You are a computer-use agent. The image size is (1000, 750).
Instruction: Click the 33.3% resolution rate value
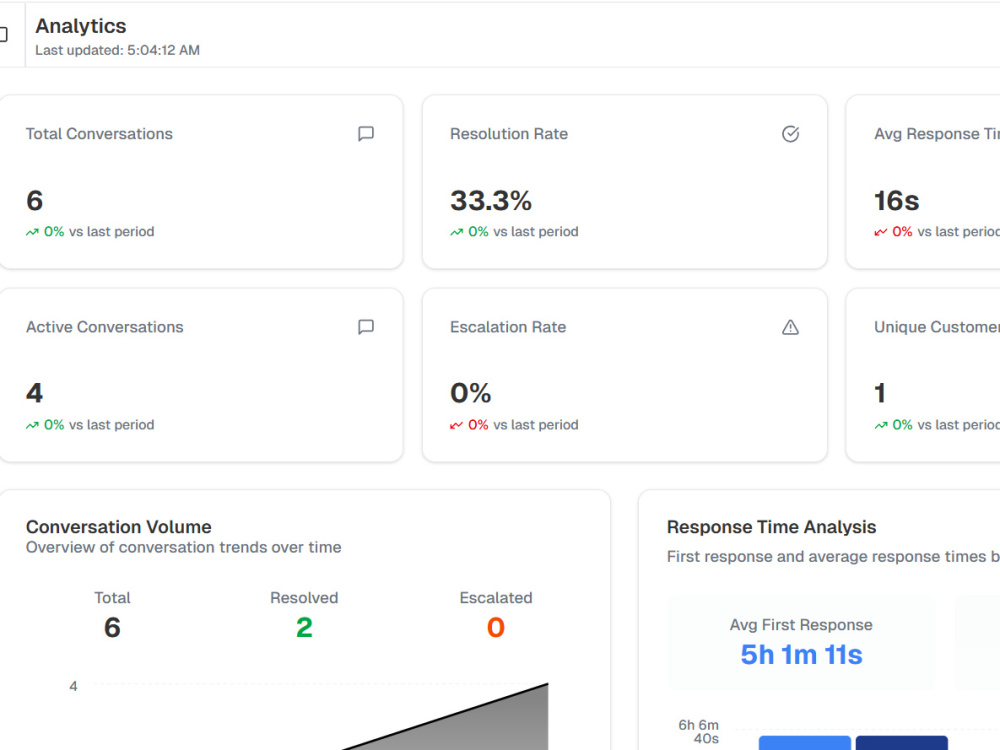click(x=491, y=201)
